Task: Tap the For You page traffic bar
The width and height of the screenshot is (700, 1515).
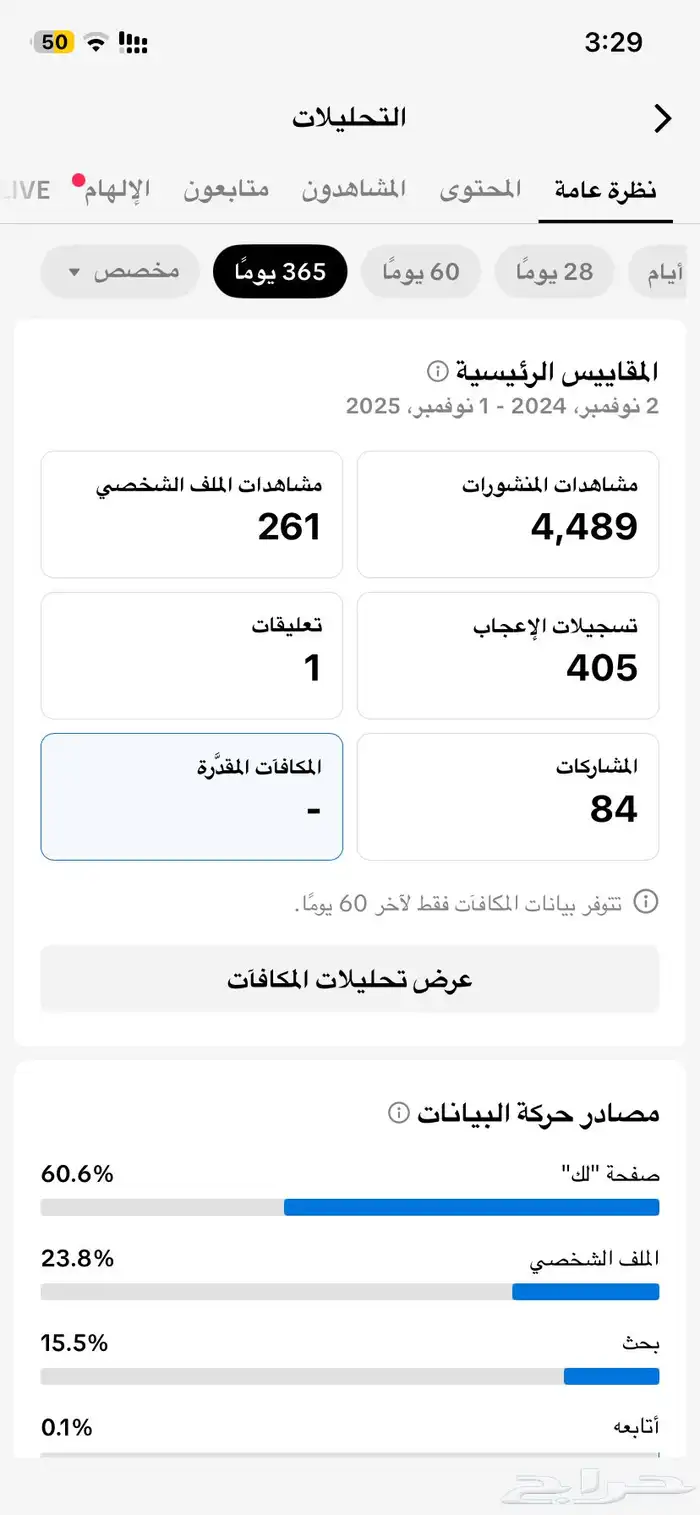Action: 349,1207
